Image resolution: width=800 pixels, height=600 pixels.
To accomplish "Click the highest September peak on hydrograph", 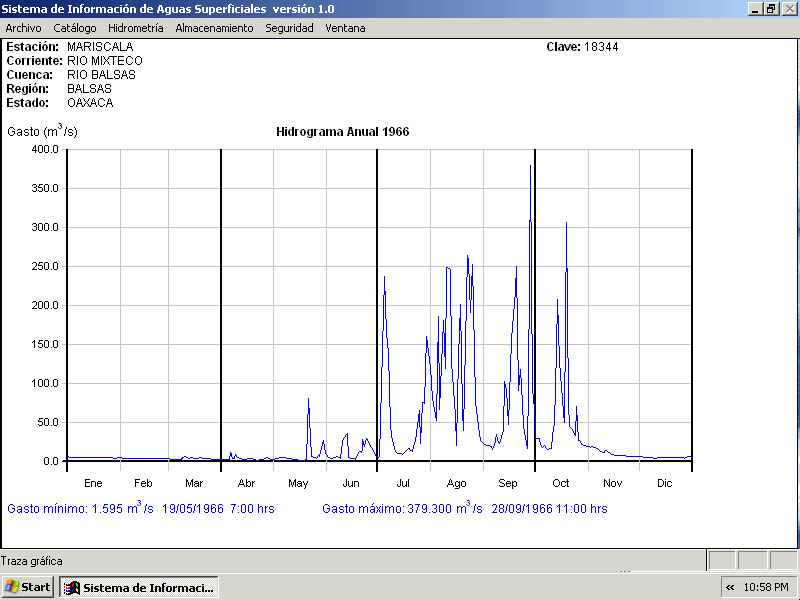I will 530,167.
